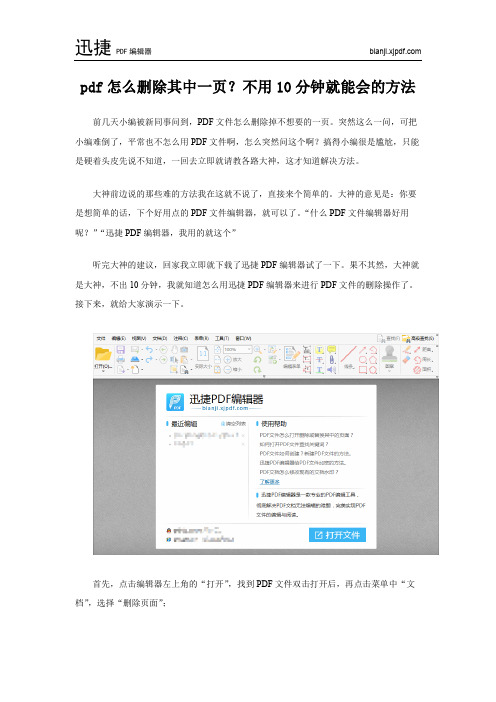496x702 pixels.
Task: Click the Distance measure tool
Action: point(424,350)
